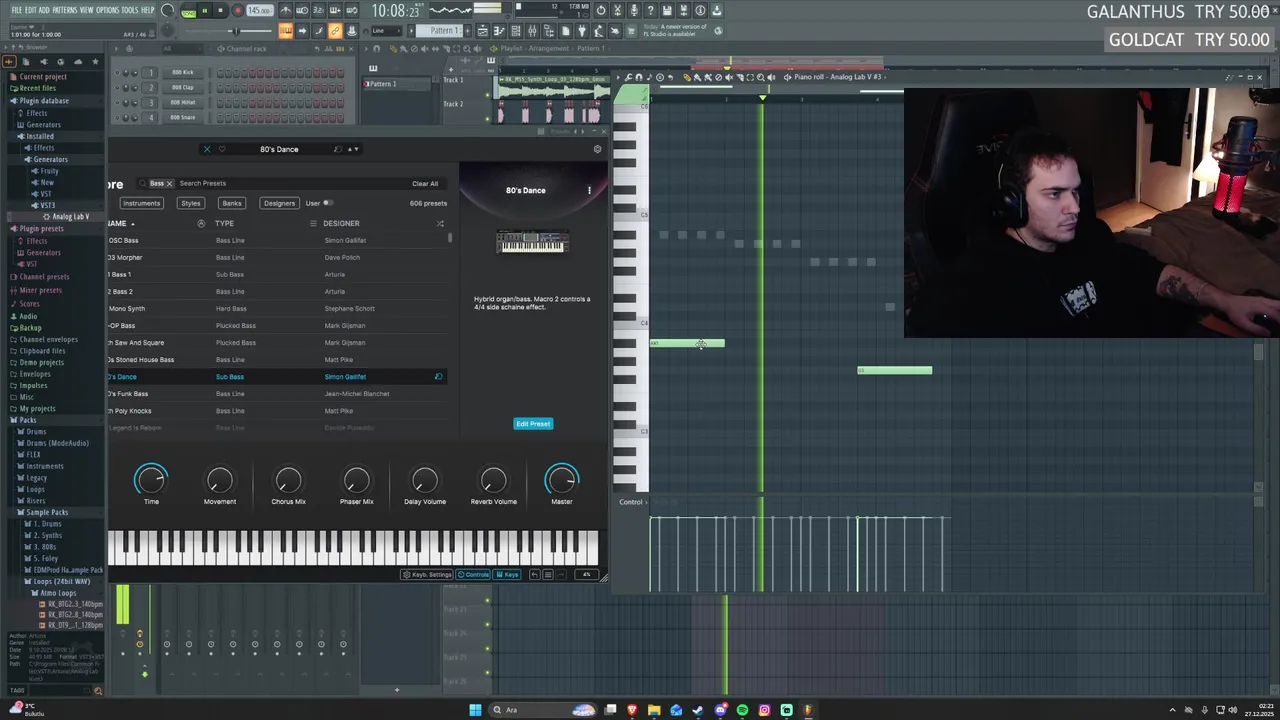
Task: Click the Stop transport button
Action: [220, 11]
